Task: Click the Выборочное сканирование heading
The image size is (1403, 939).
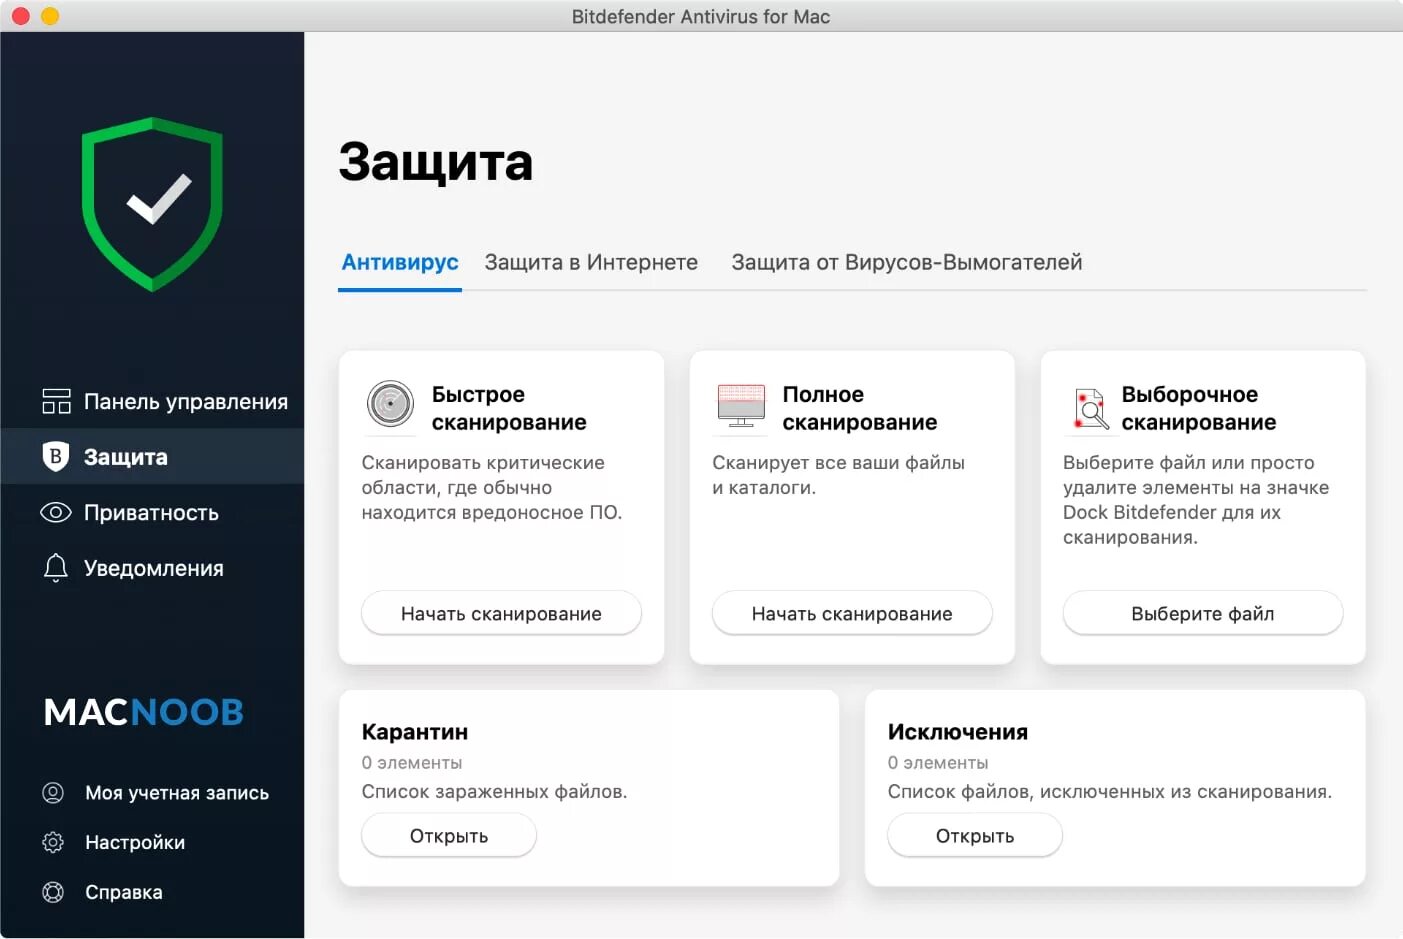Action: (x=1198, y=408)
